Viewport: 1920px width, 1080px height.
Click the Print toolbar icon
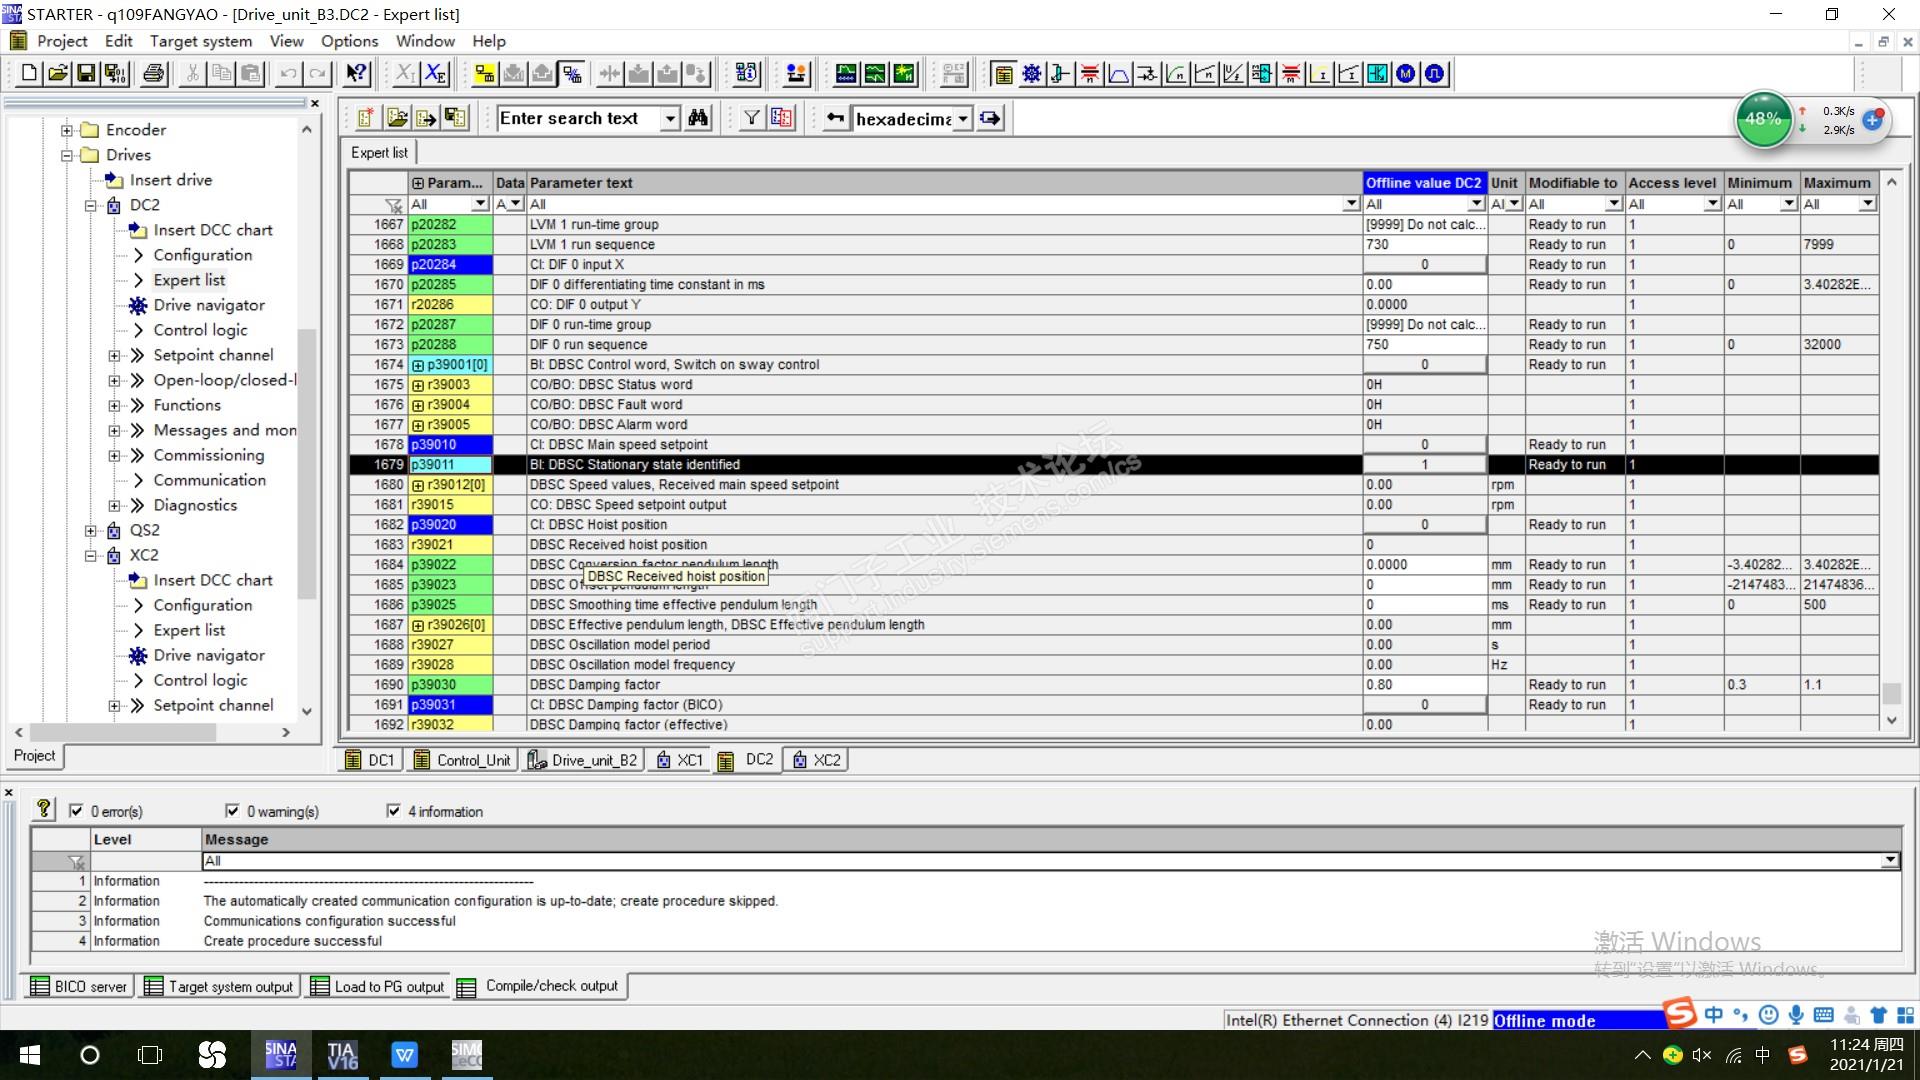[x=153, y=73]
